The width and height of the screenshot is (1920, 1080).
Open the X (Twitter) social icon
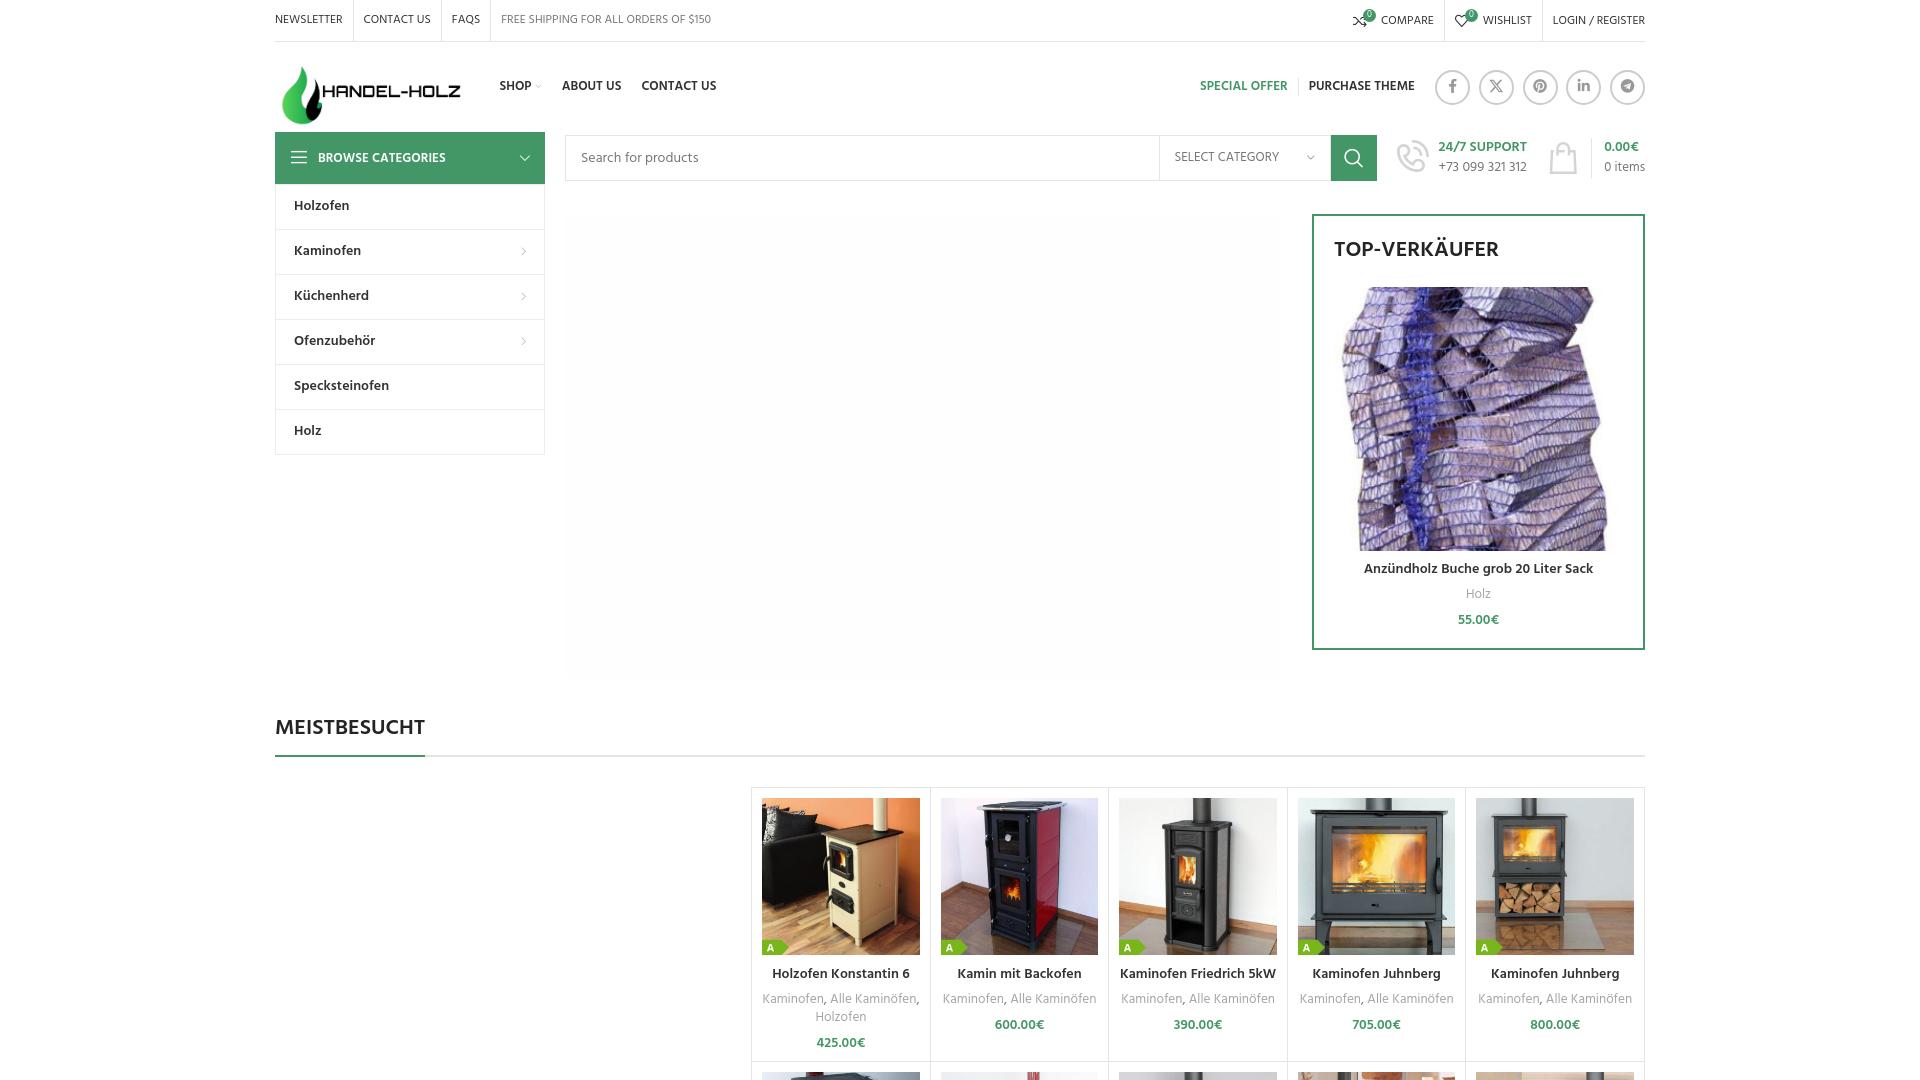(1496, 87)
